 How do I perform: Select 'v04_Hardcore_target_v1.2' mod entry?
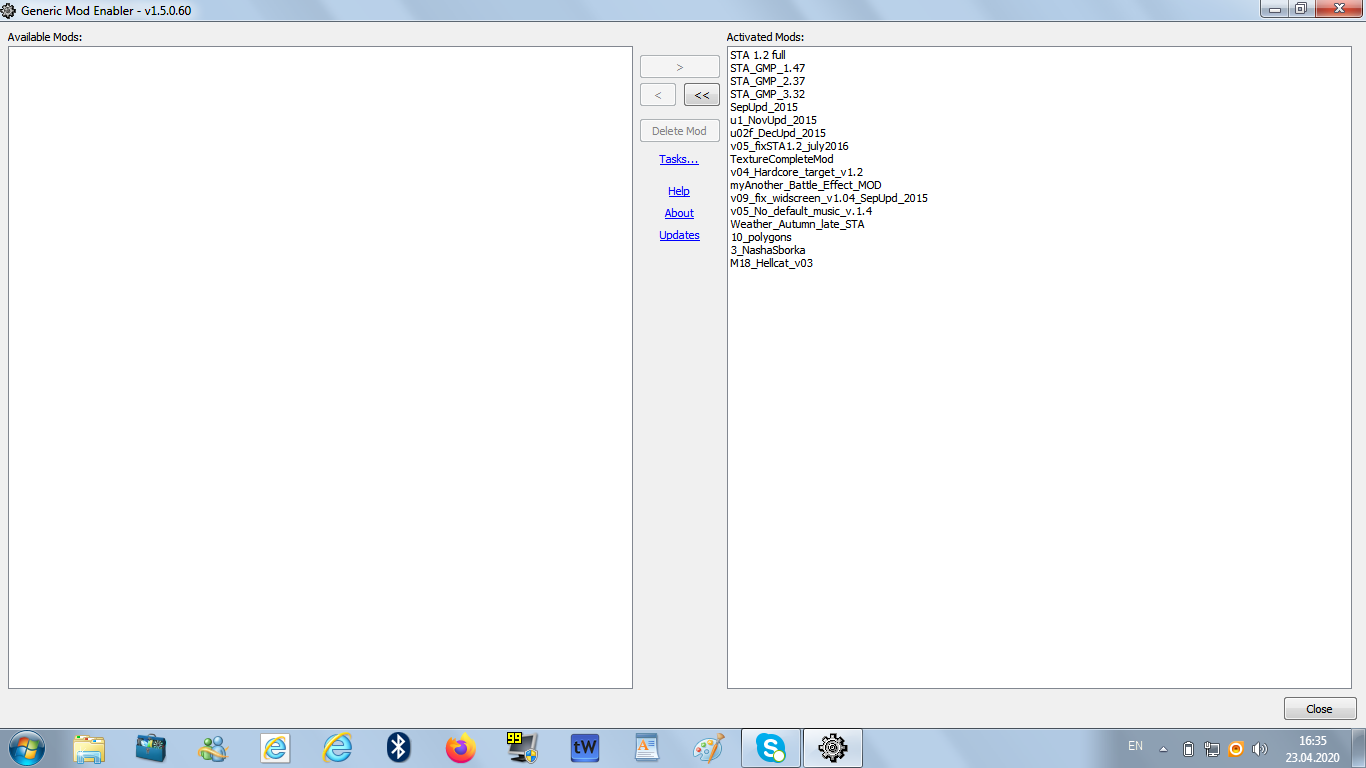[796, 172]
